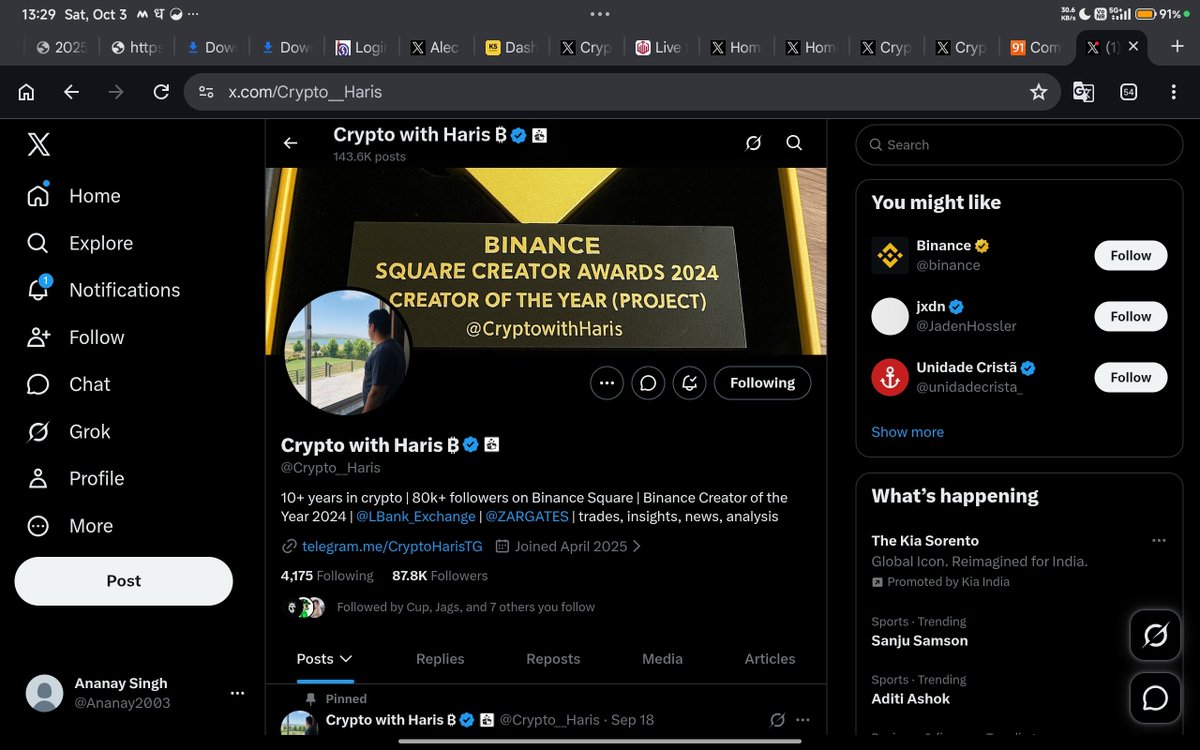Screen dimensions: 1200x750
Task: Go back using profile header arrow
Action: coord(290,143)
